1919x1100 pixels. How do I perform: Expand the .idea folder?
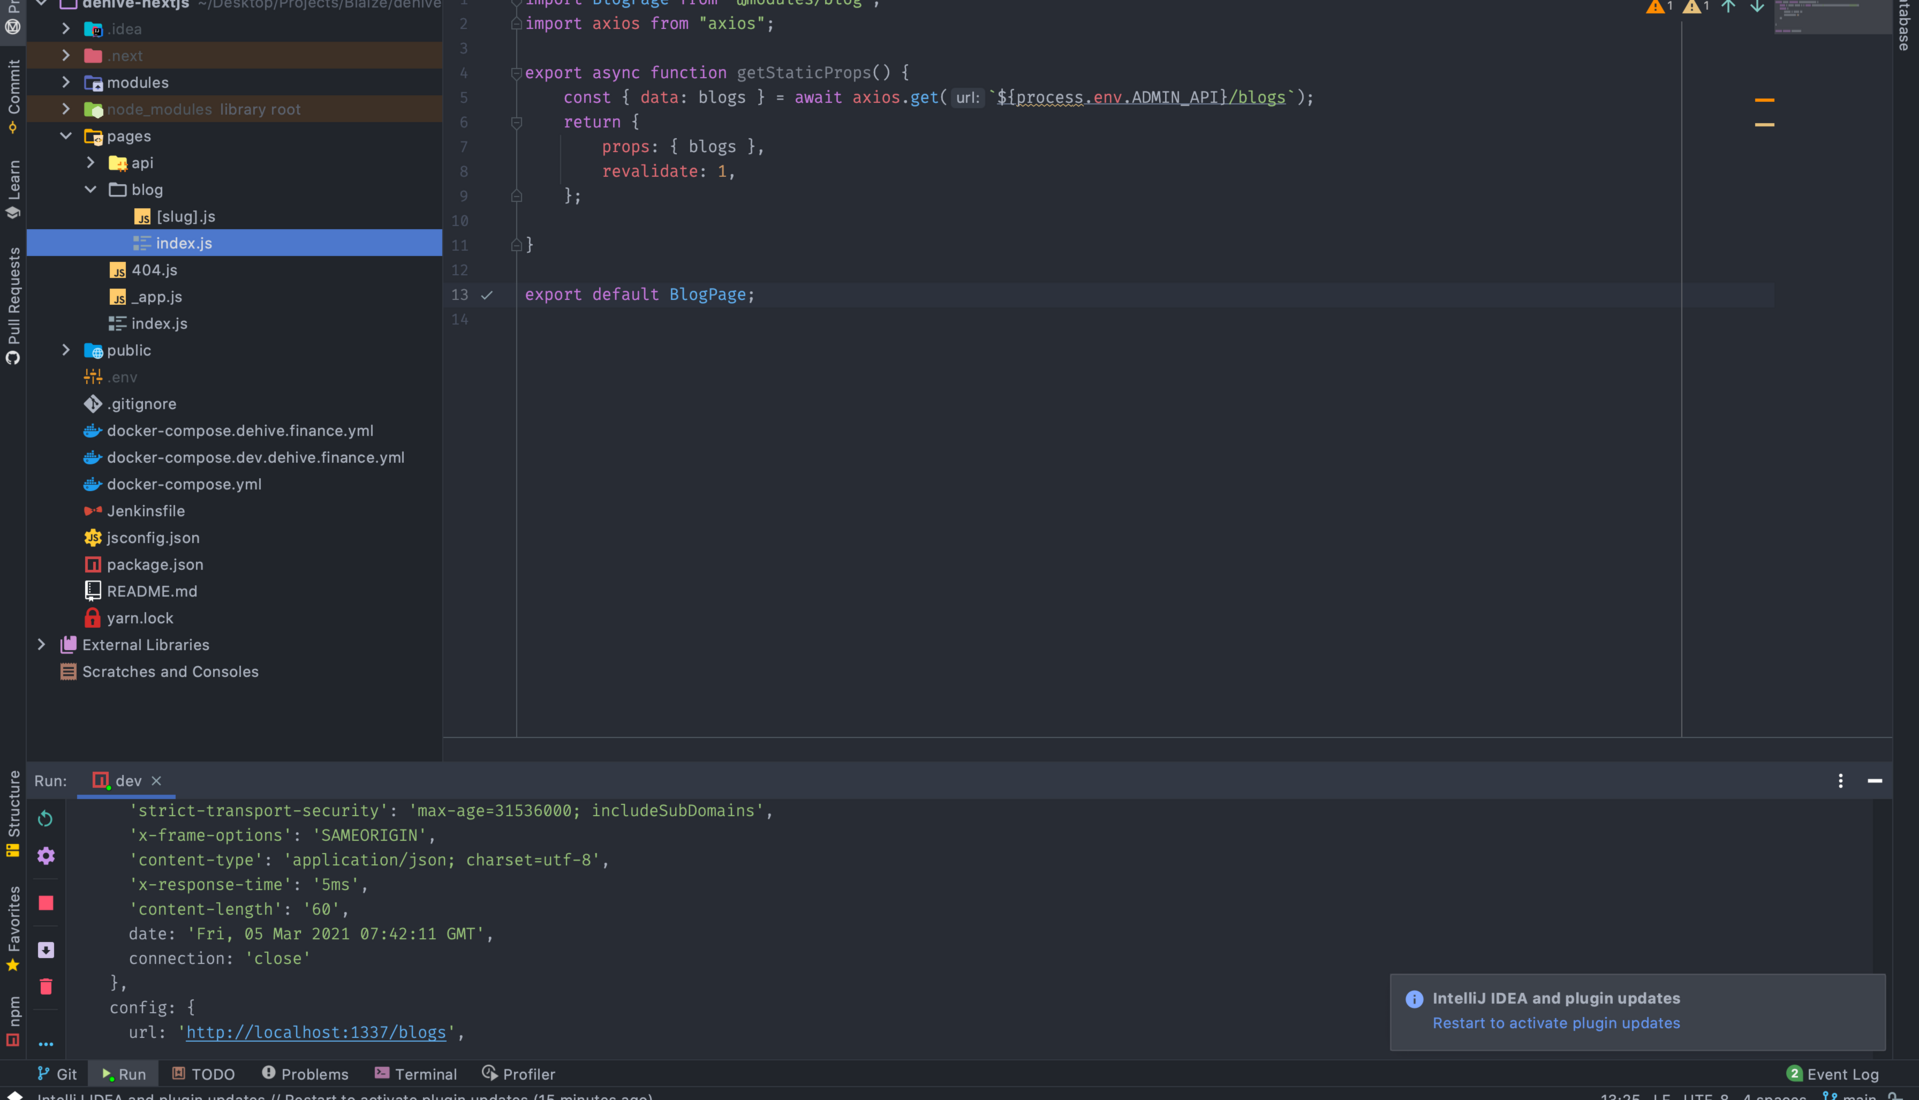66,29
